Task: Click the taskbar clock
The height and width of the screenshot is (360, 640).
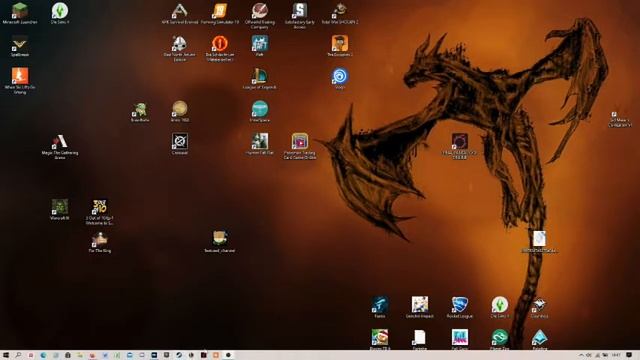Action: coord(616,355)
